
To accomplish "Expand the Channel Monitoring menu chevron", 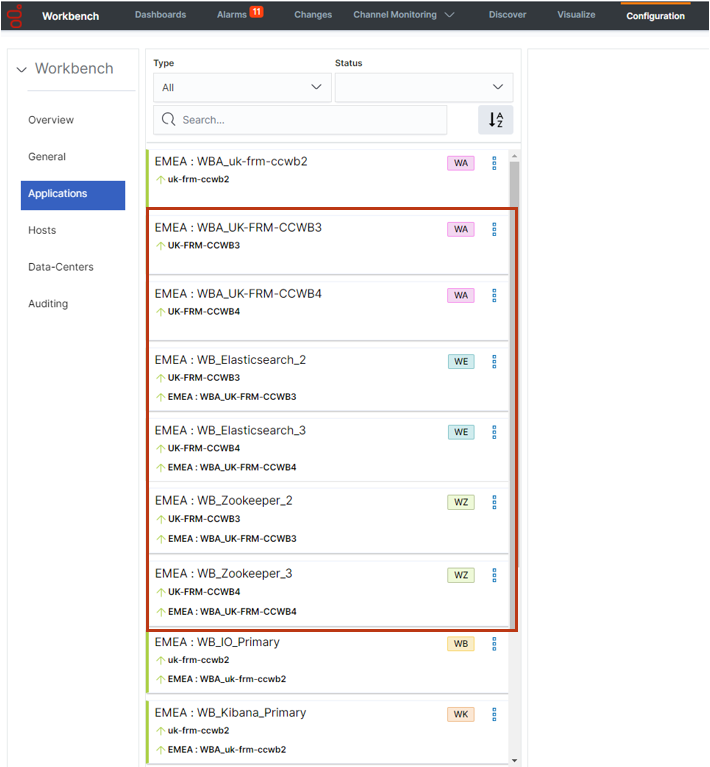I will tap(449, 15).
